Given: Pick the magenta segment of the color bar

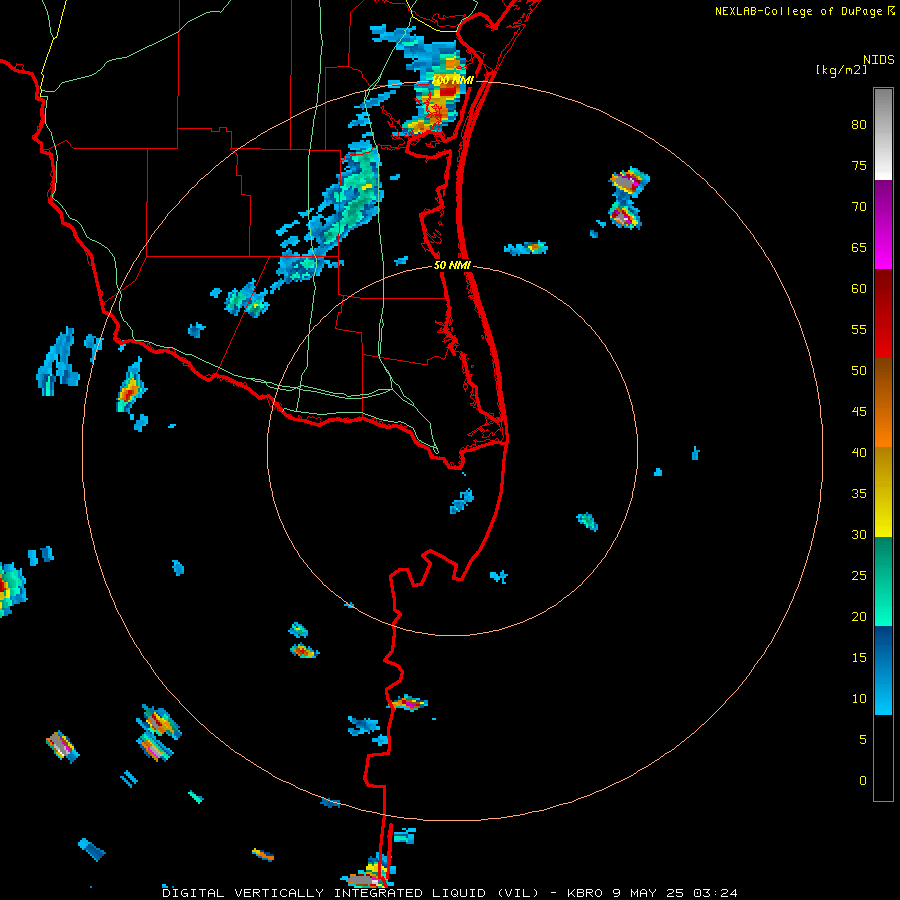Looking at the screenshot, I should point(883,224).
